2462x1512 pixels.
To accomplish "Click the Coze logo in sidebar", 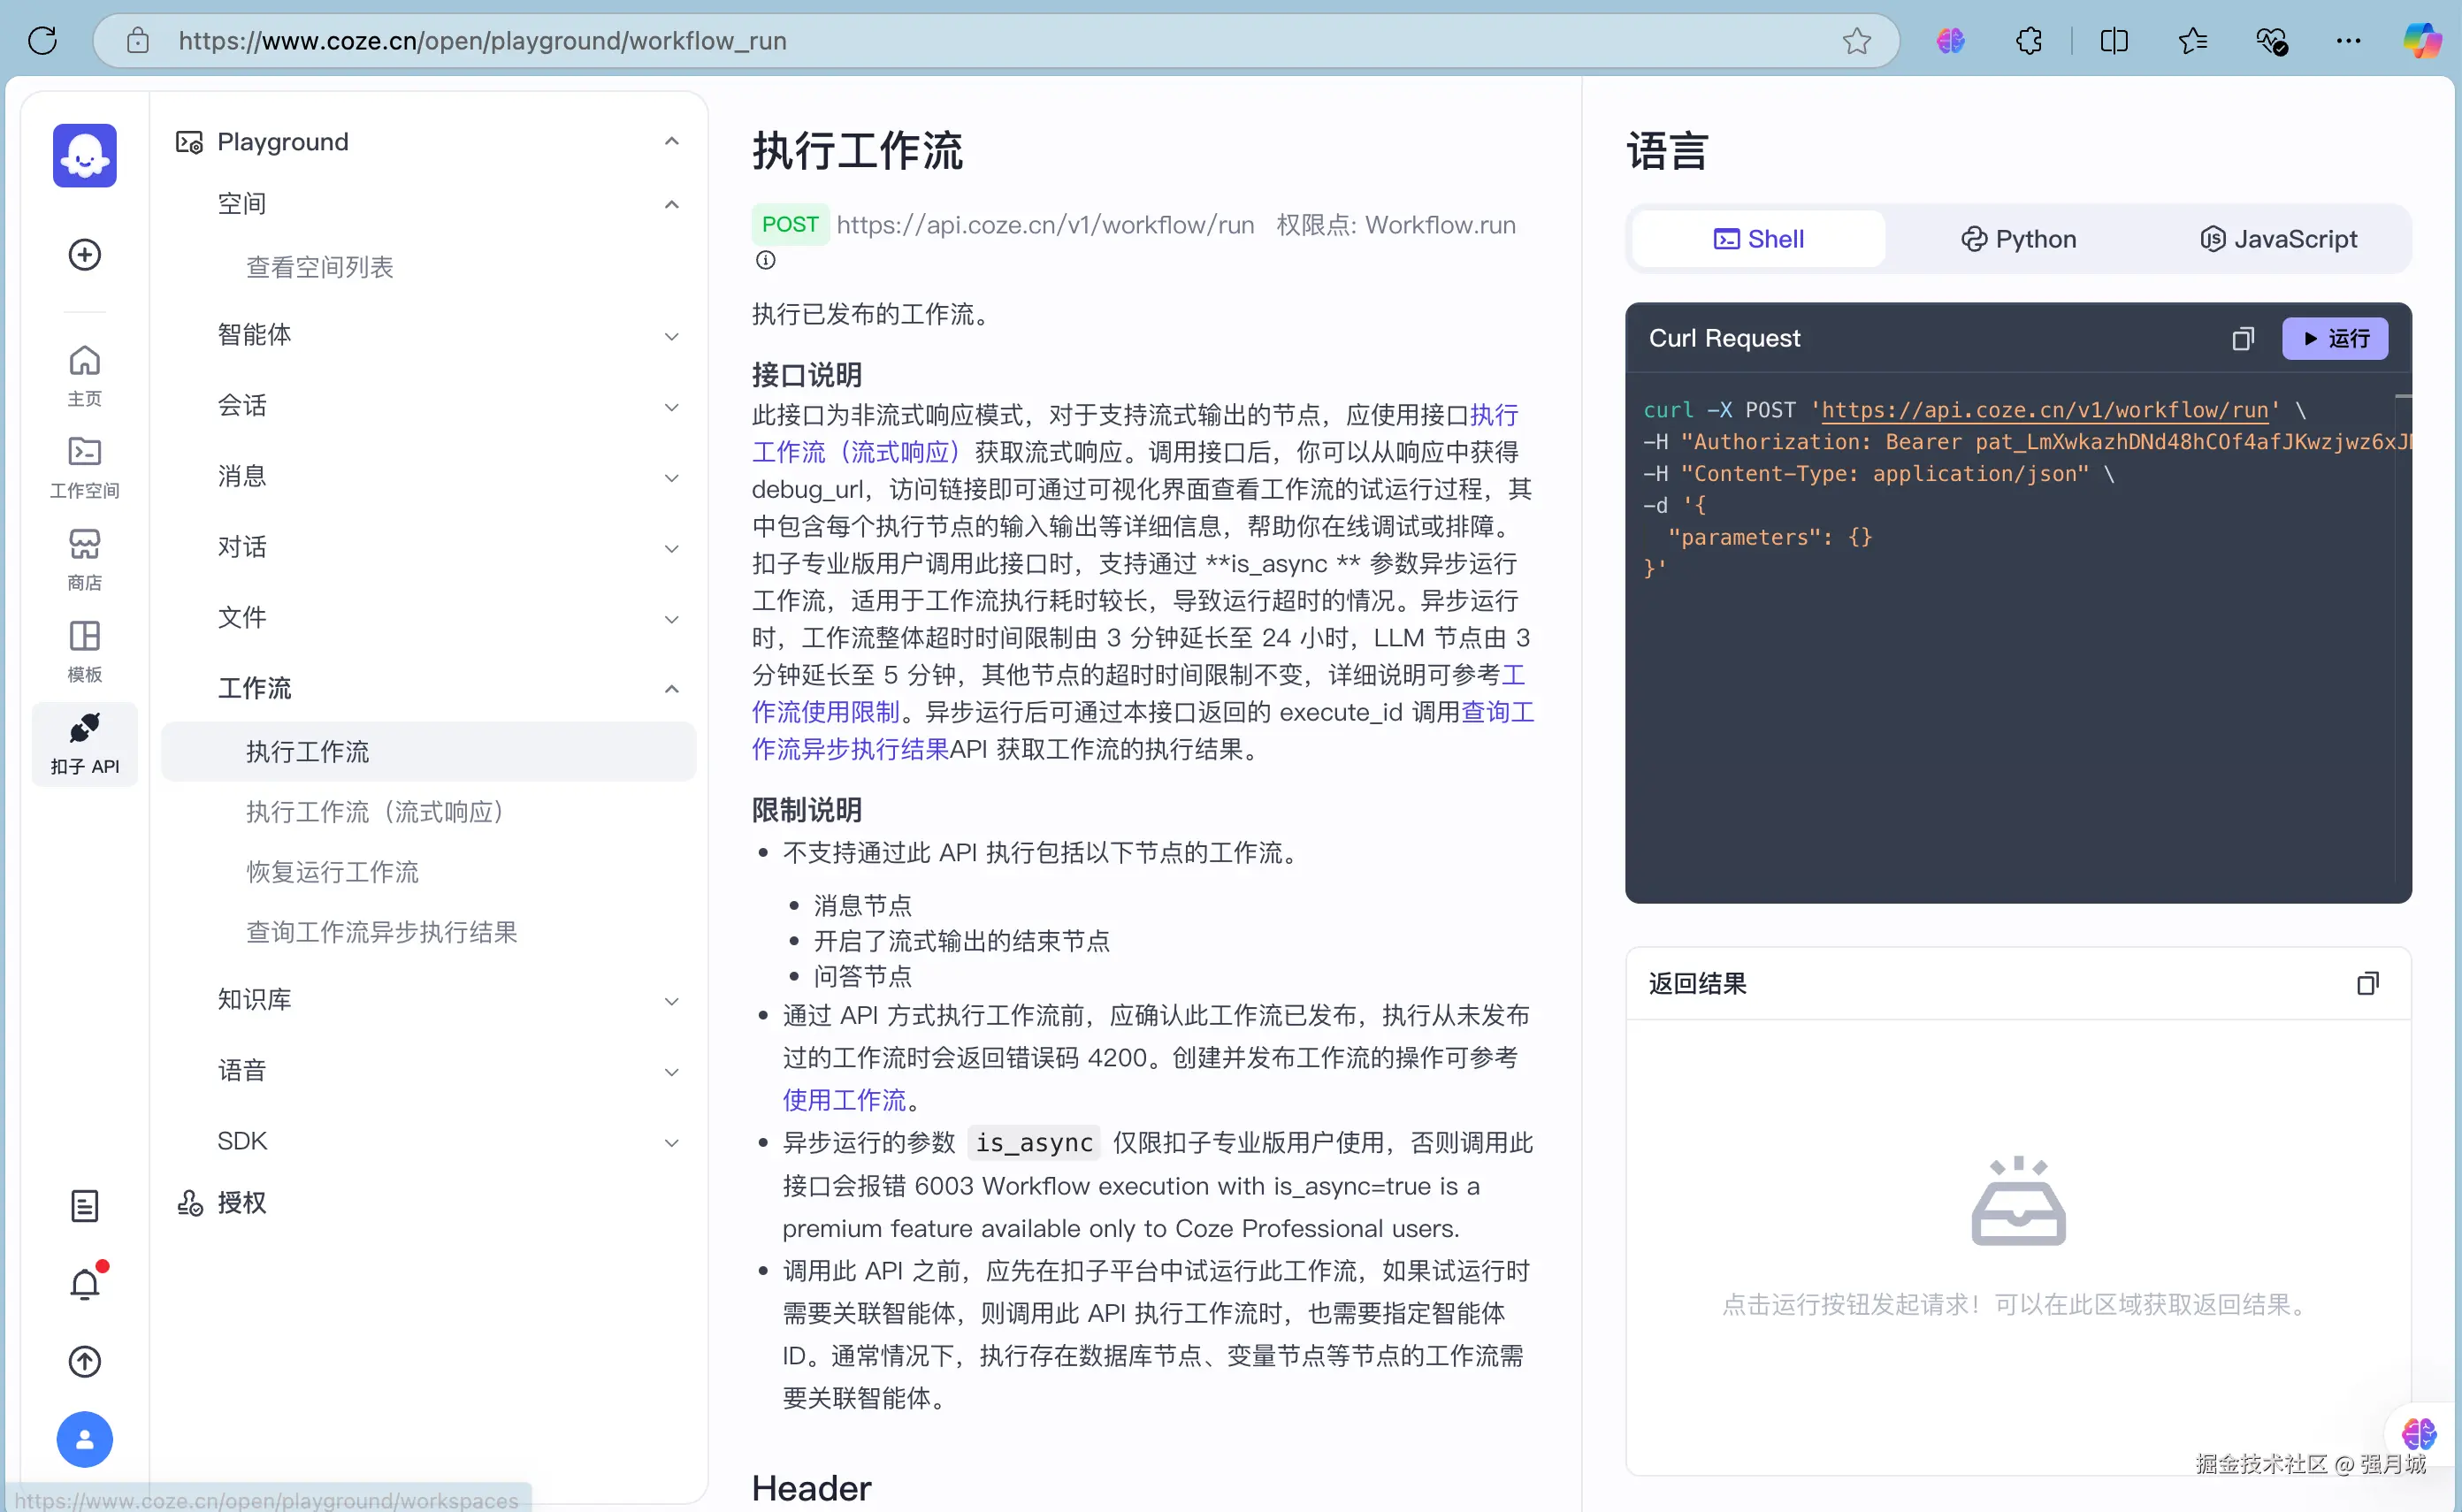I will pyautogui.click(x=84, y=155).
